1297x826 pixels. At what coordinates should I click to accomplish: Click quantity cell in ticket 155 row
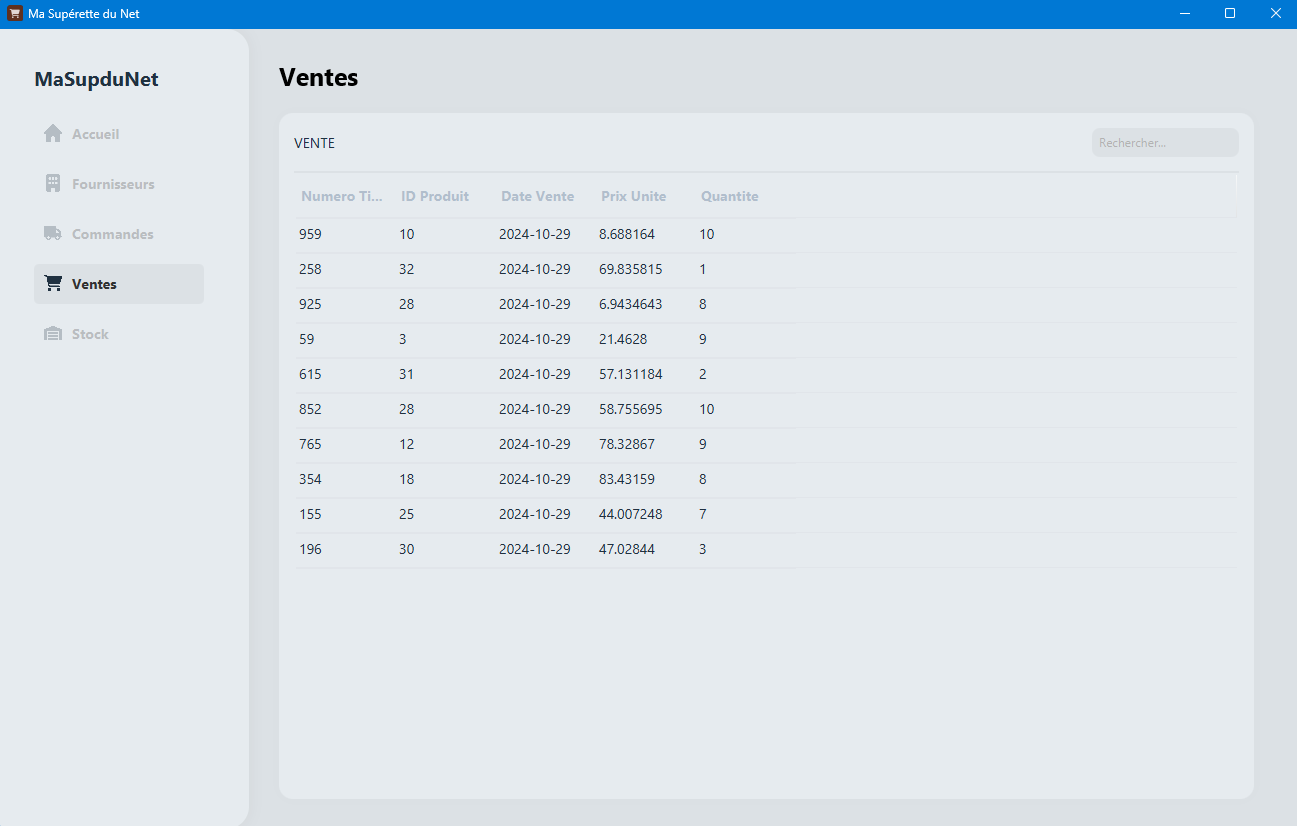[745, 514]
